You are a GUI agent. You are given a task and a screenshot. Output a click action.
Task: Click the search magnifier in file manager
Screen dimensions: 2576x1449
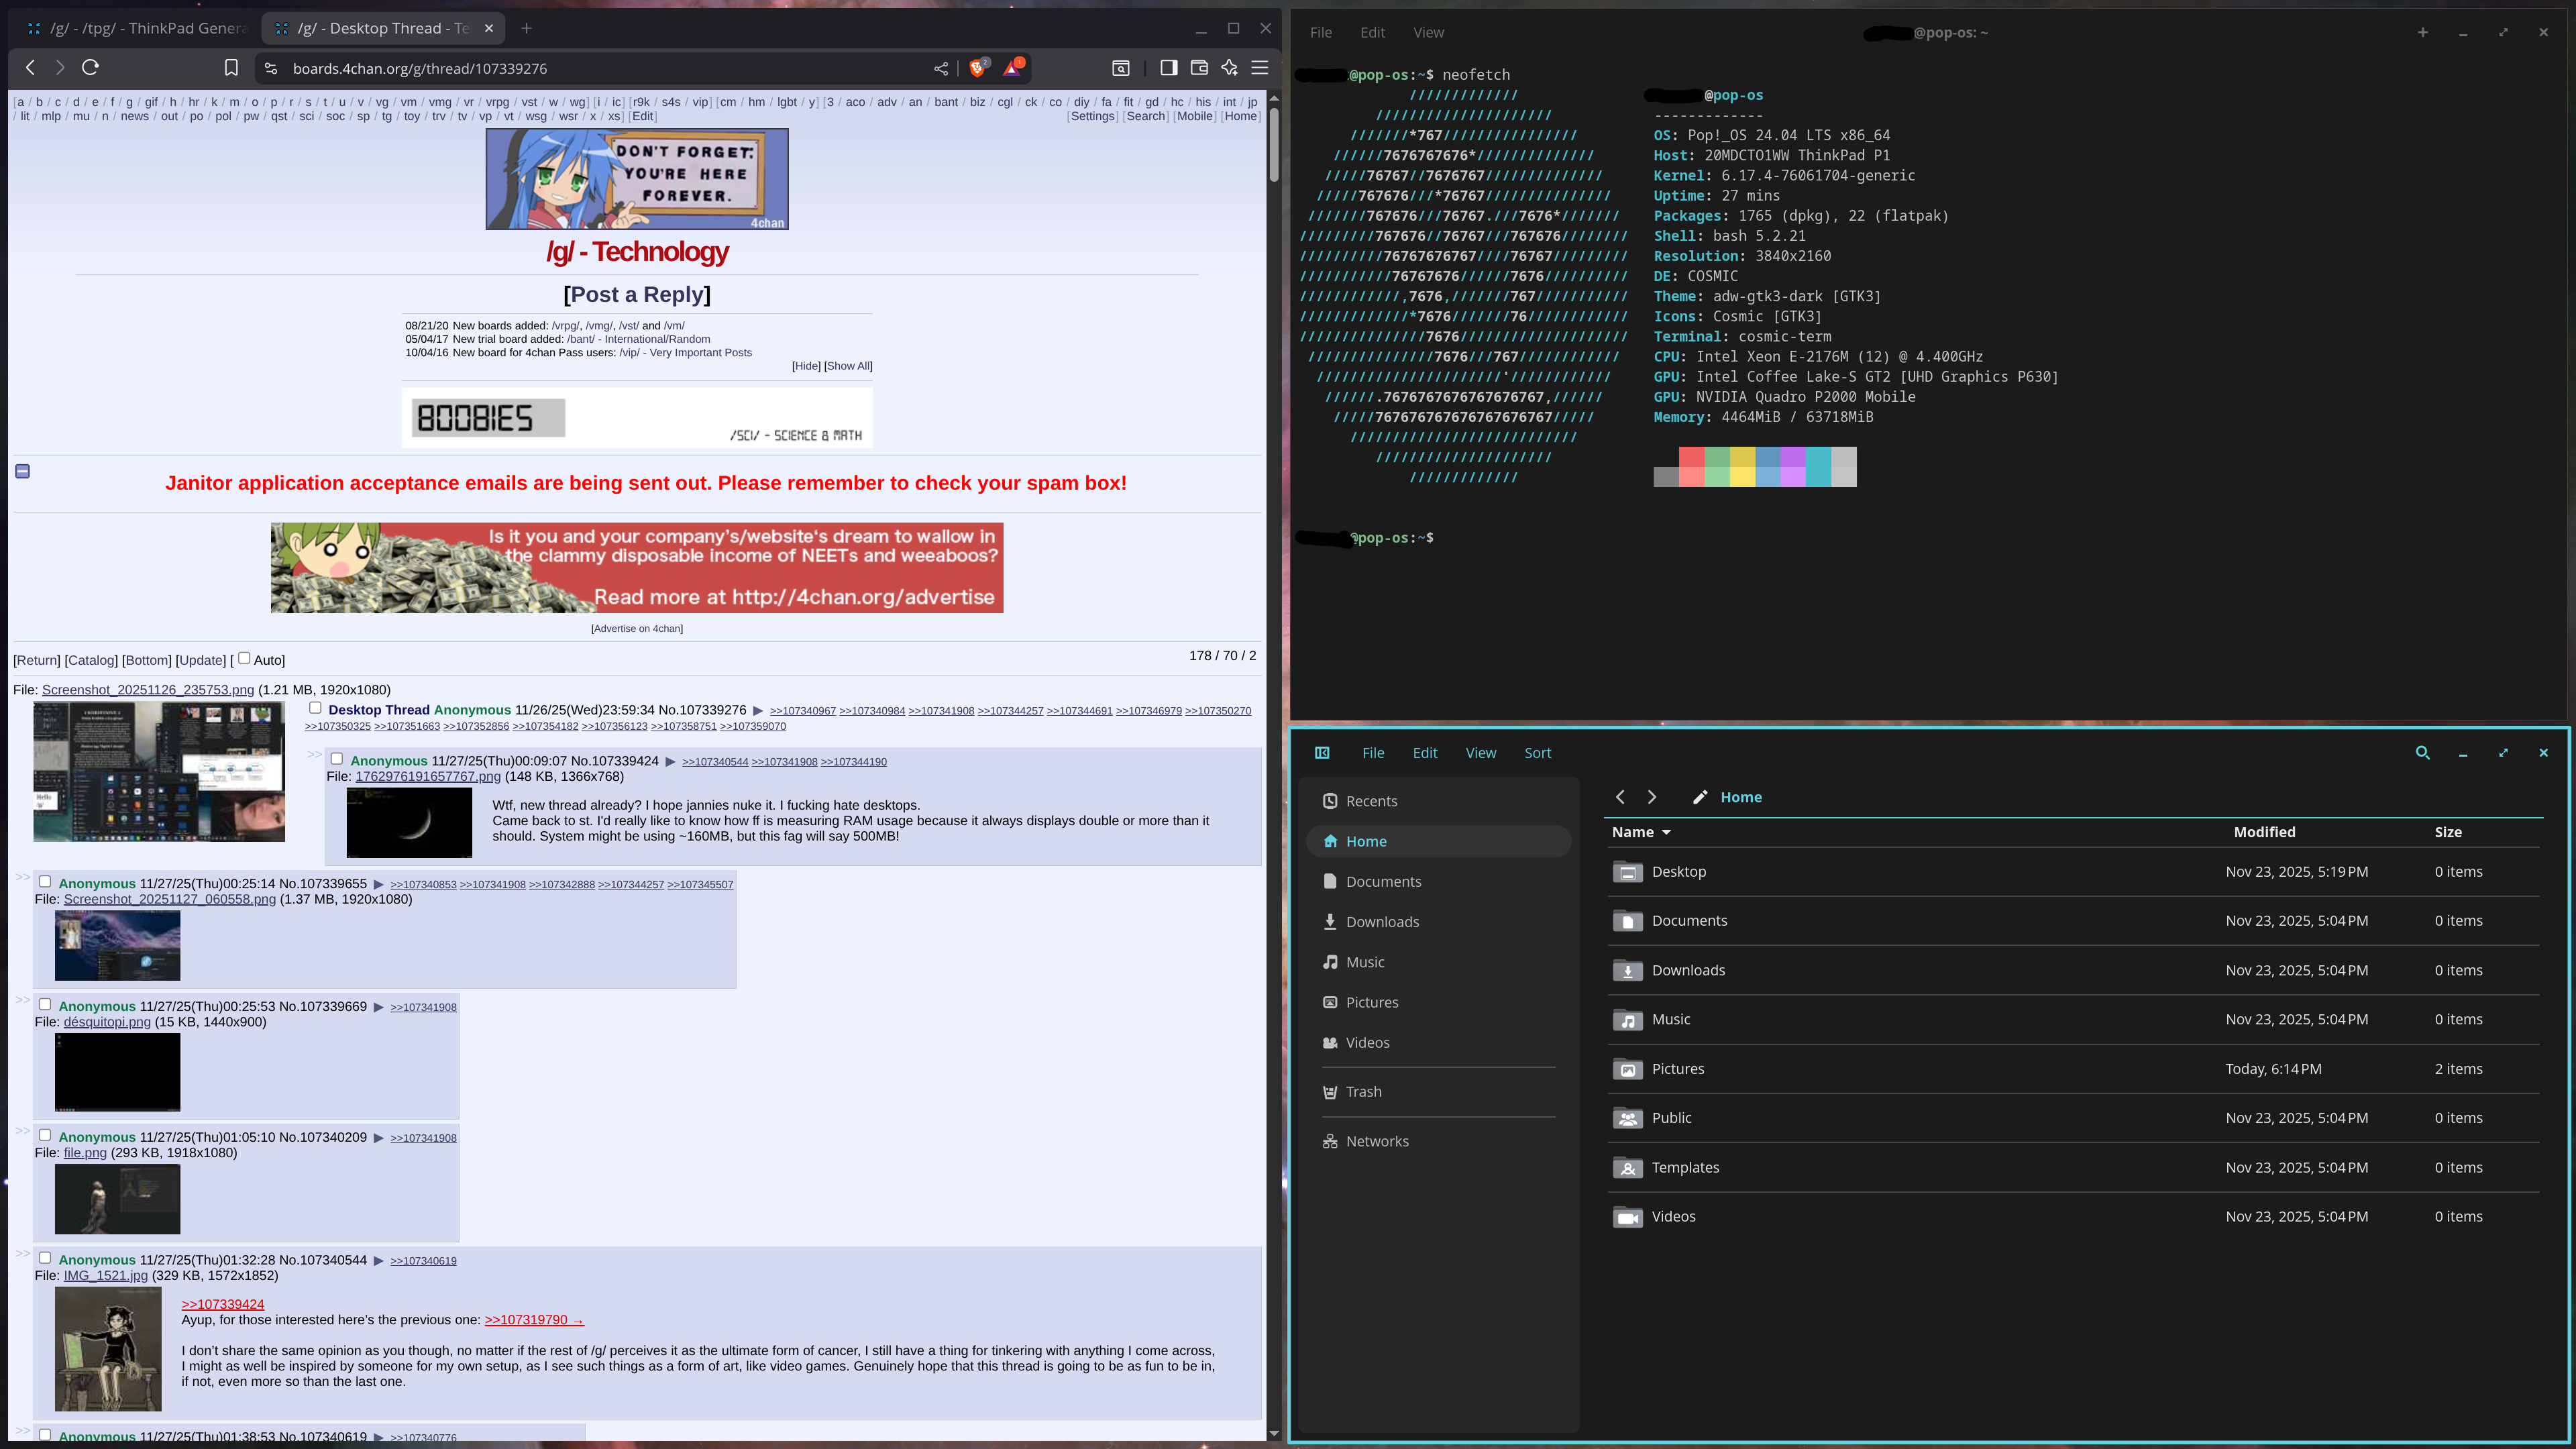click(2422, 753)
